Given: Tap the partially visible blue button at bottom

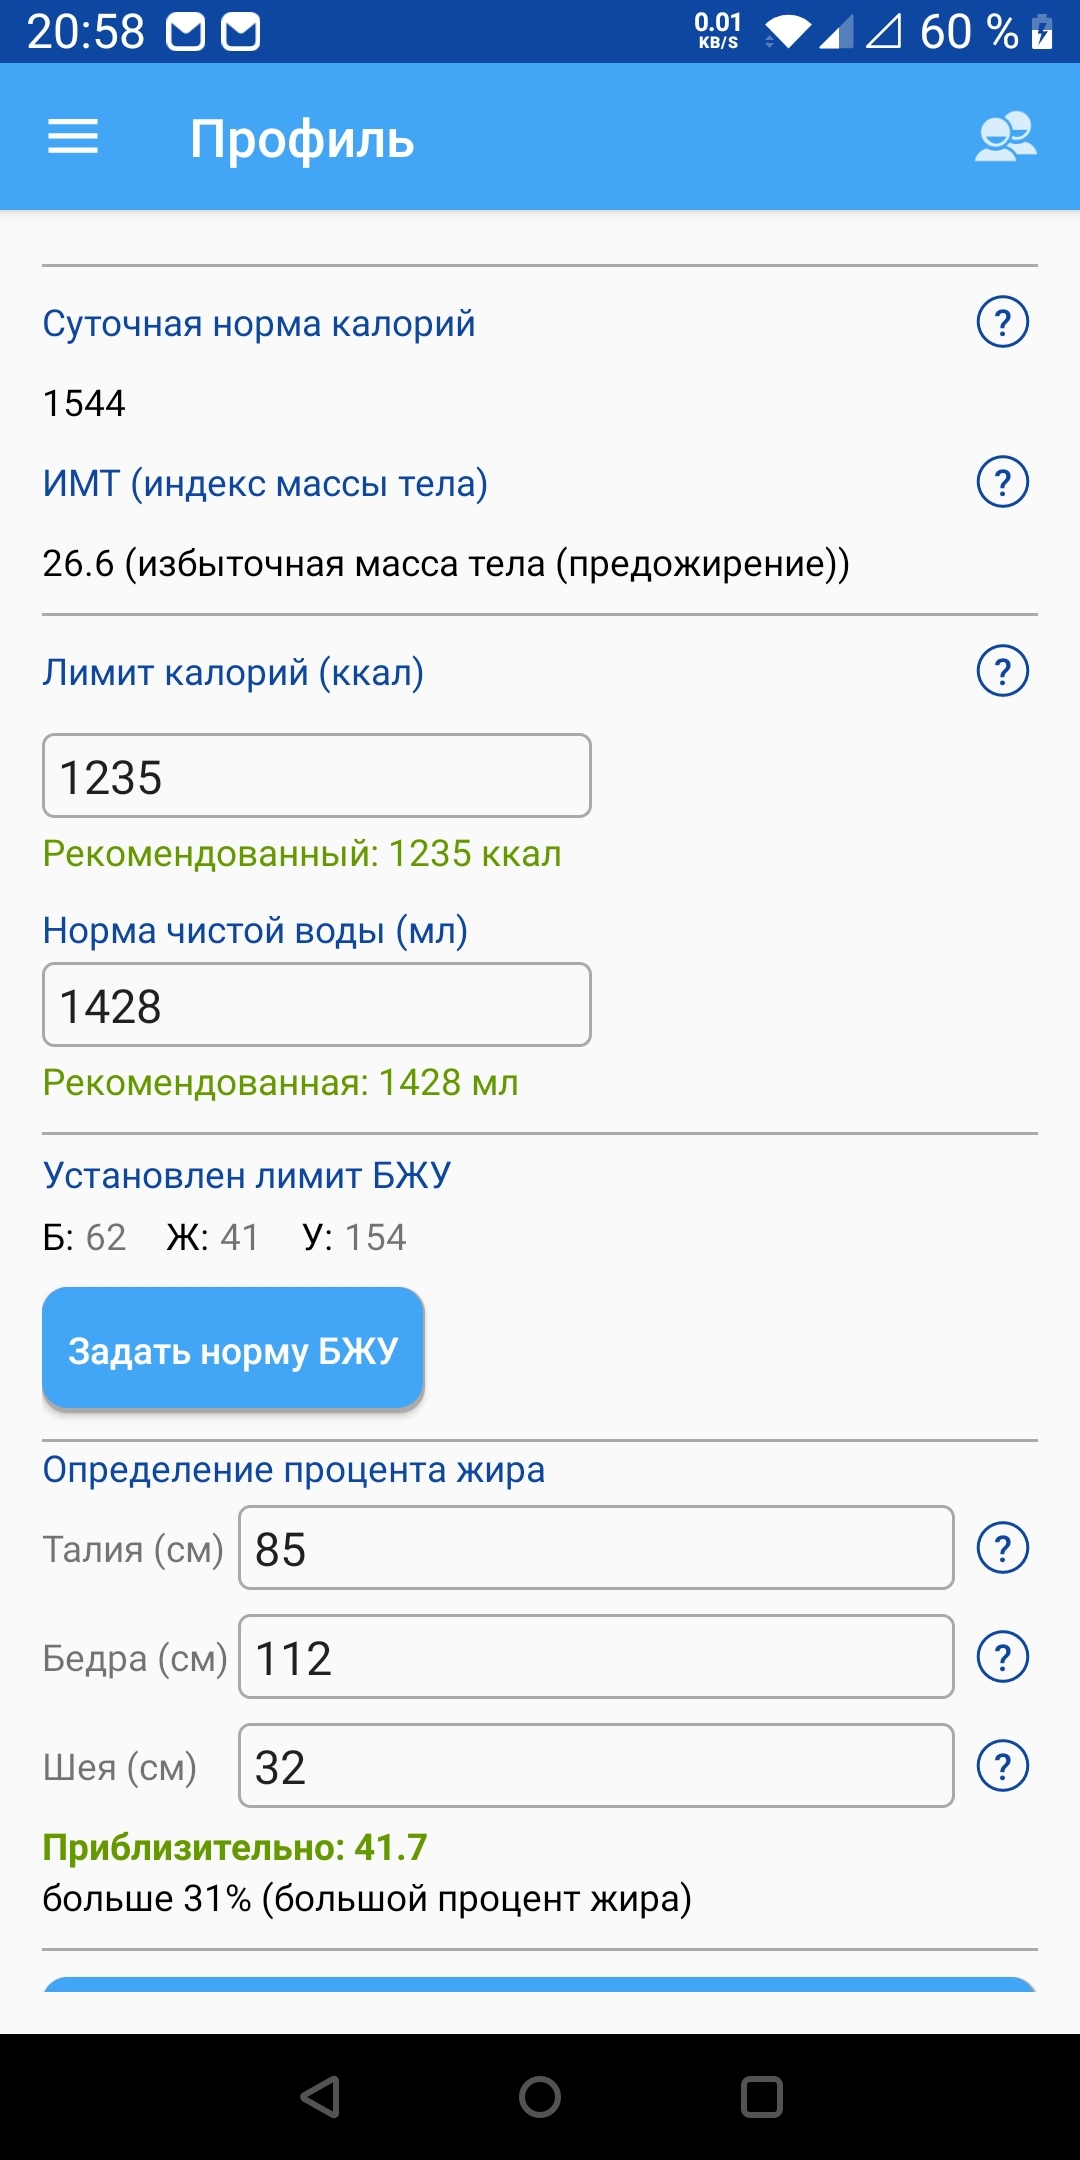Looking at the screenshot, I should pyautogui.click(x=540, y=1984).
